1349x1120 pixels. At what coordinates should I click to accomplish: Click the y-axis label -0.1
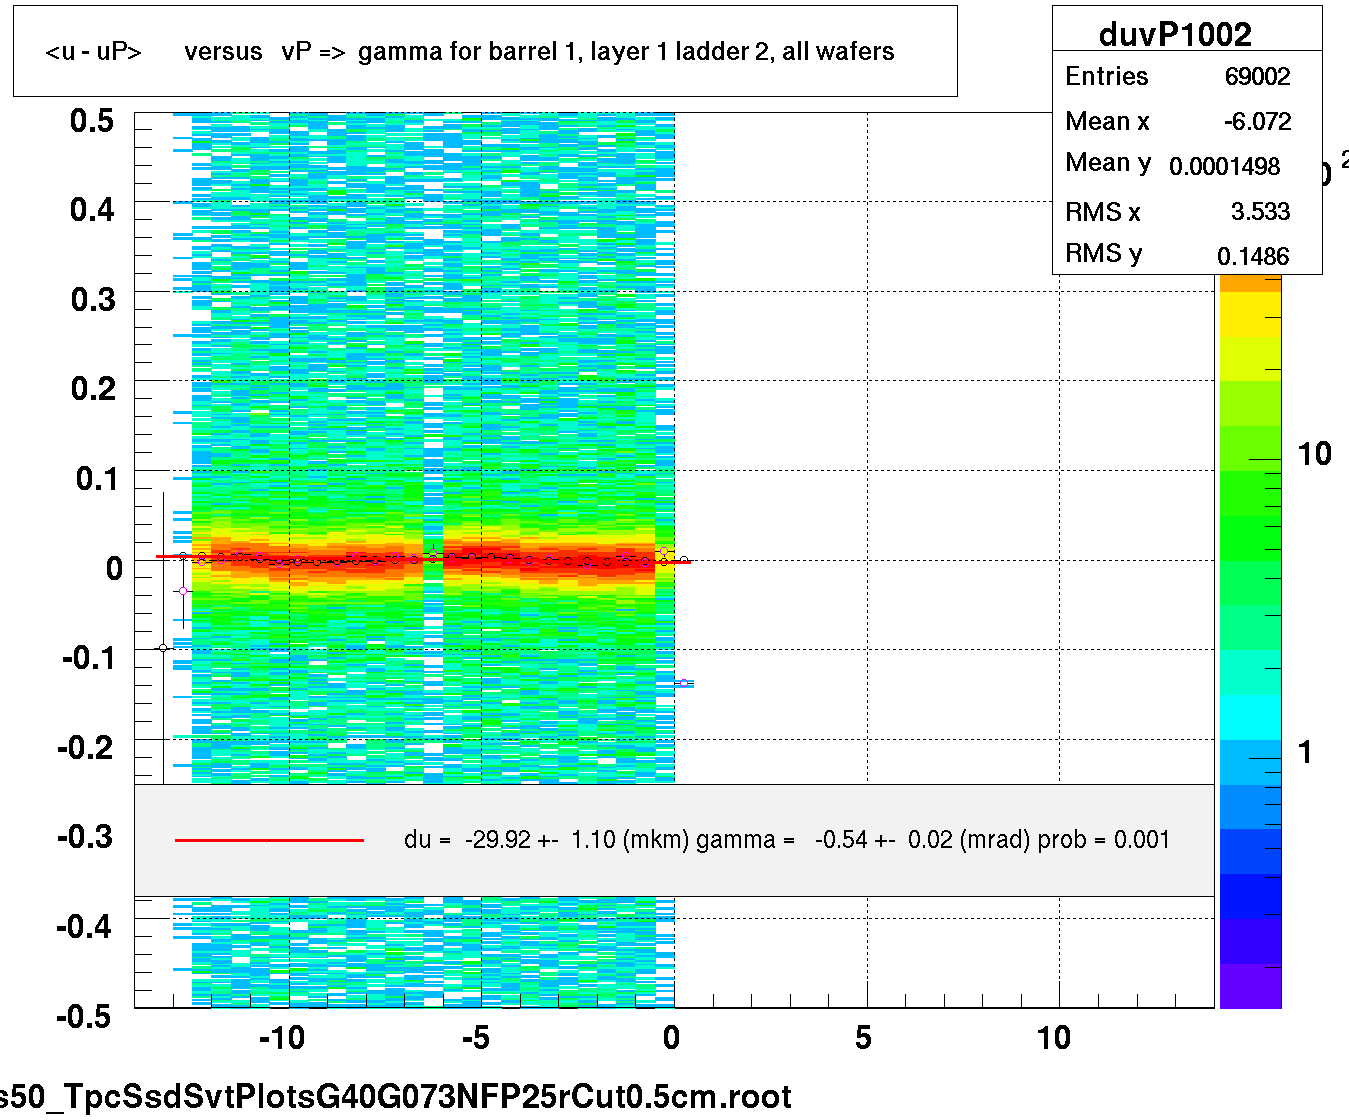click(x=88, y=658)
